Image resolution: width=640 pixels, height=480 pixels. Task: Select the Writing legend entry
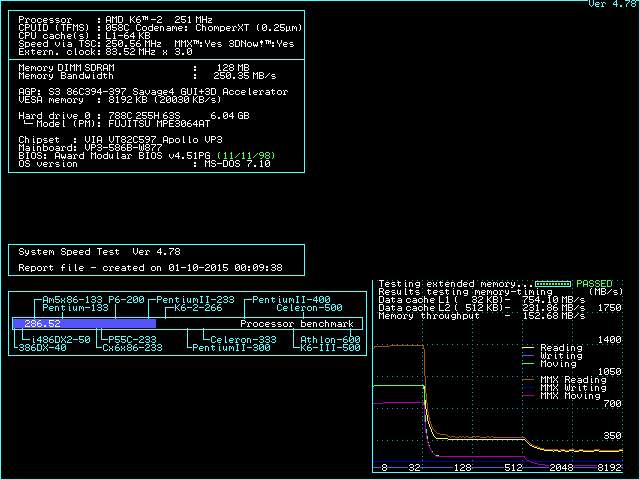point(560,356)
